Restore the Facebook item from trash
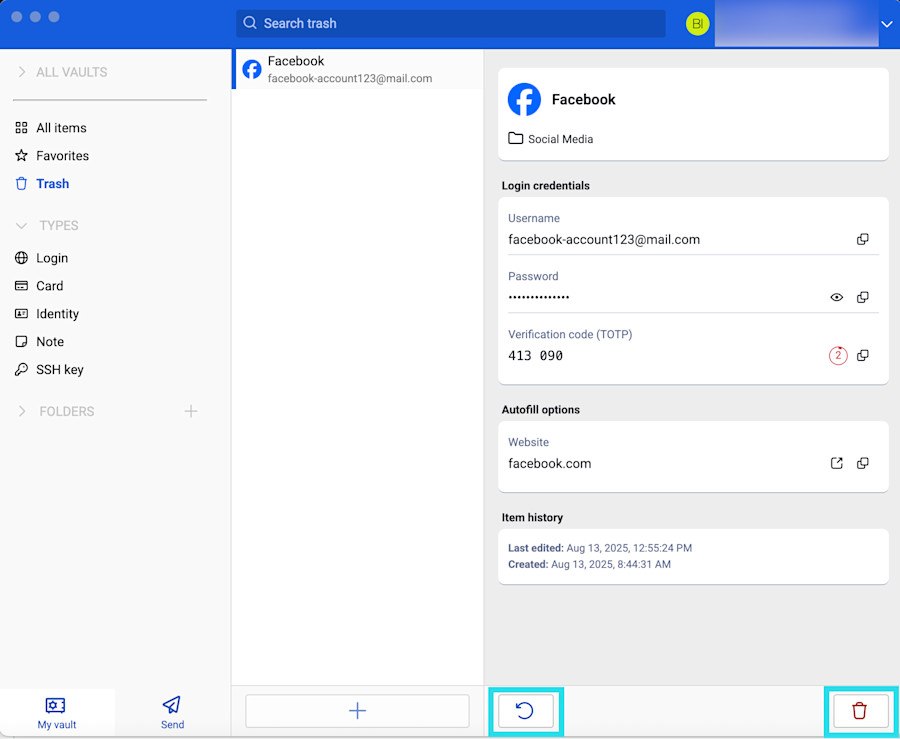 tap(525, 711)
